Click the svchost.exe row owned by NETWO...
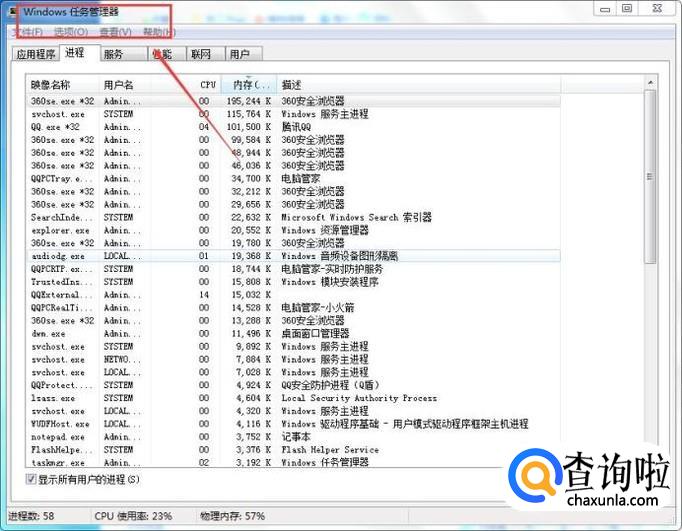Image resolution: width=682 pixels, height=531 pixels. [294, 359]
